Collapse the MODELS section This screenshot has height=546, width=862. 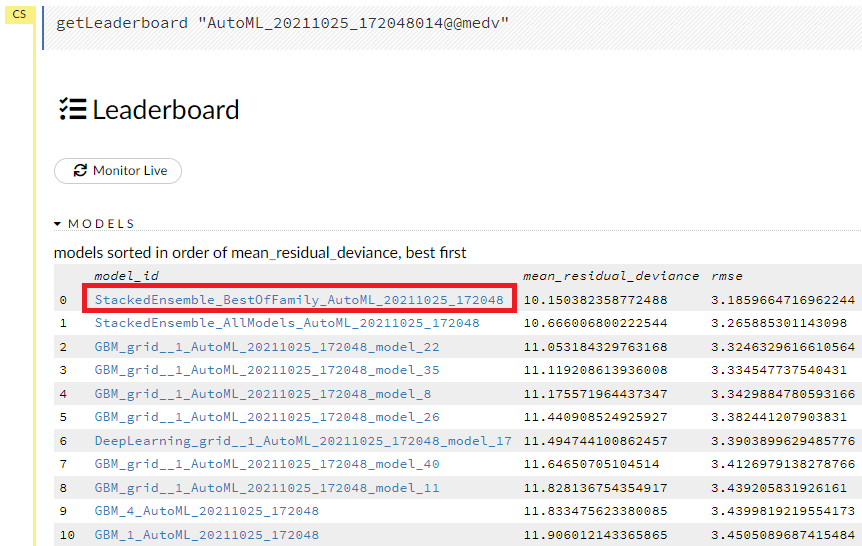click(58, 224)
